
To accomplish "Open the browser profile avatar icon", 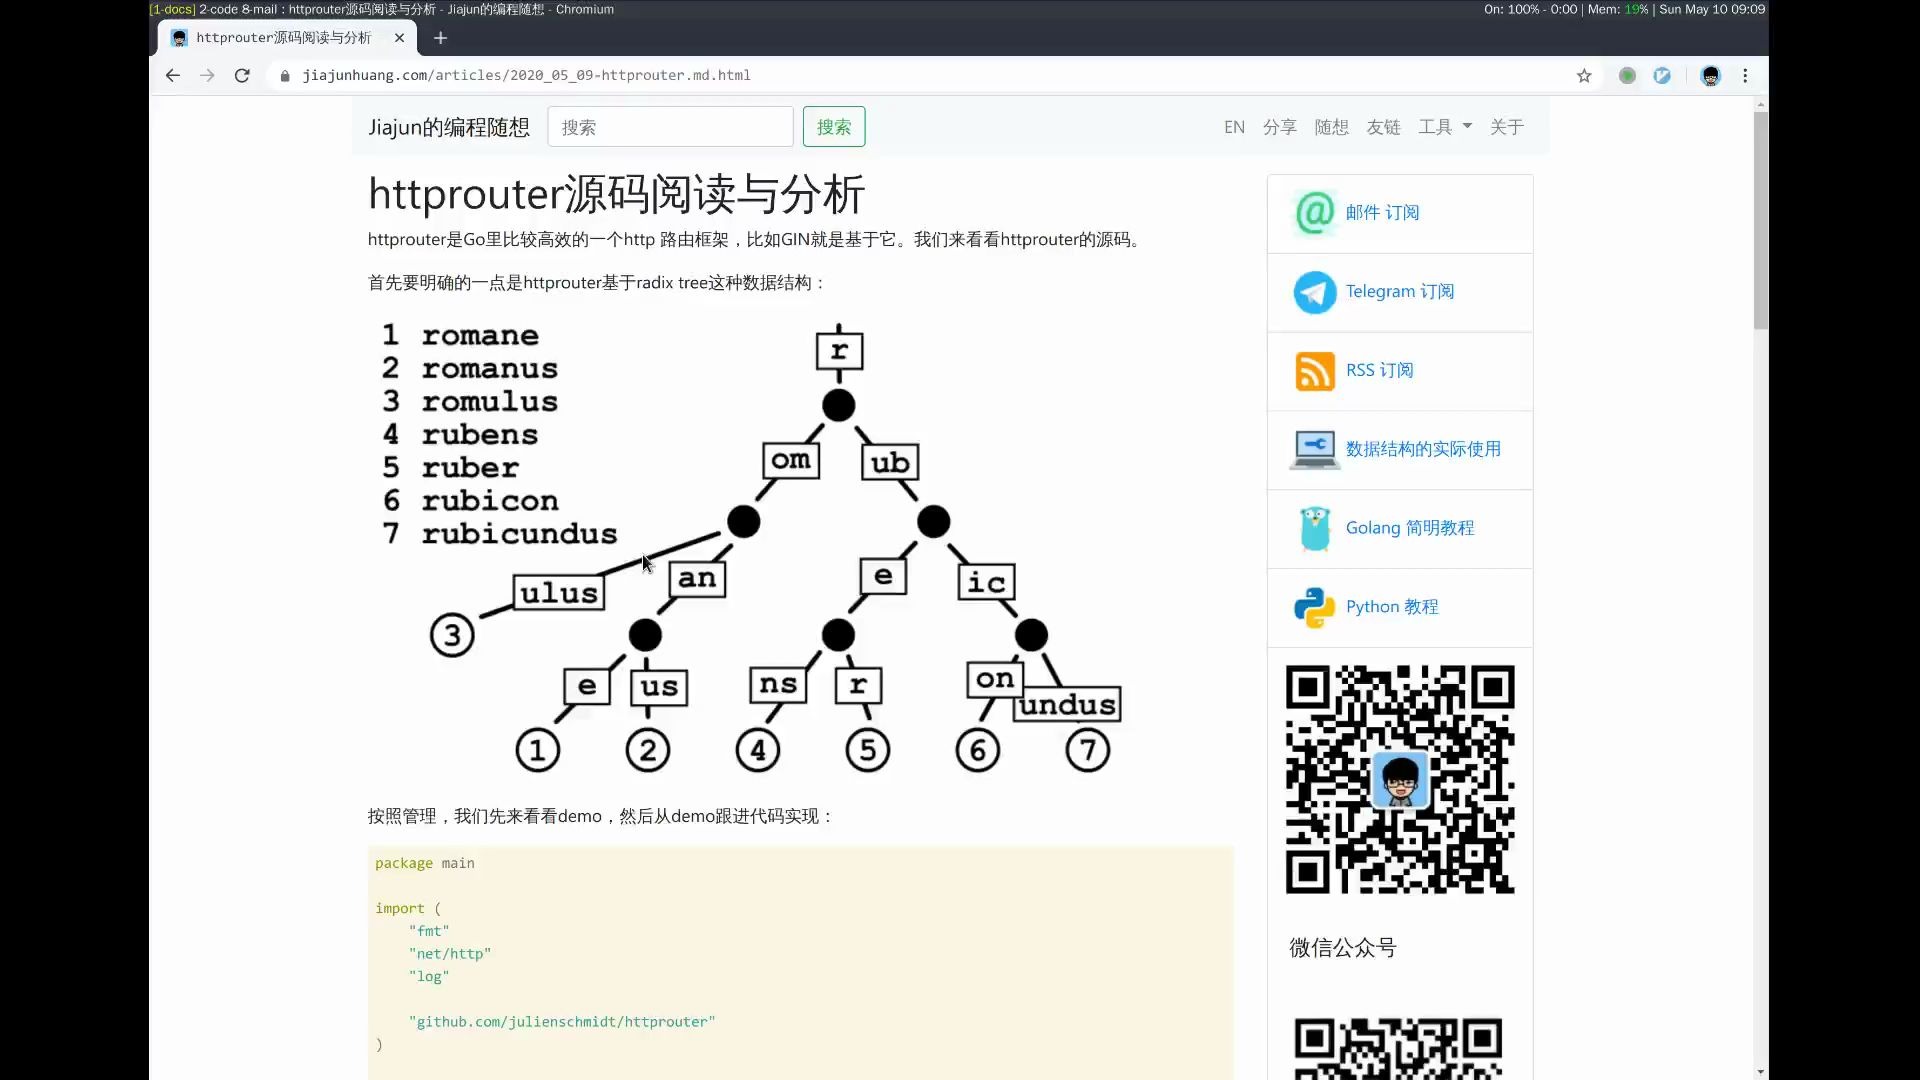I will click(x=1710, y=75).
